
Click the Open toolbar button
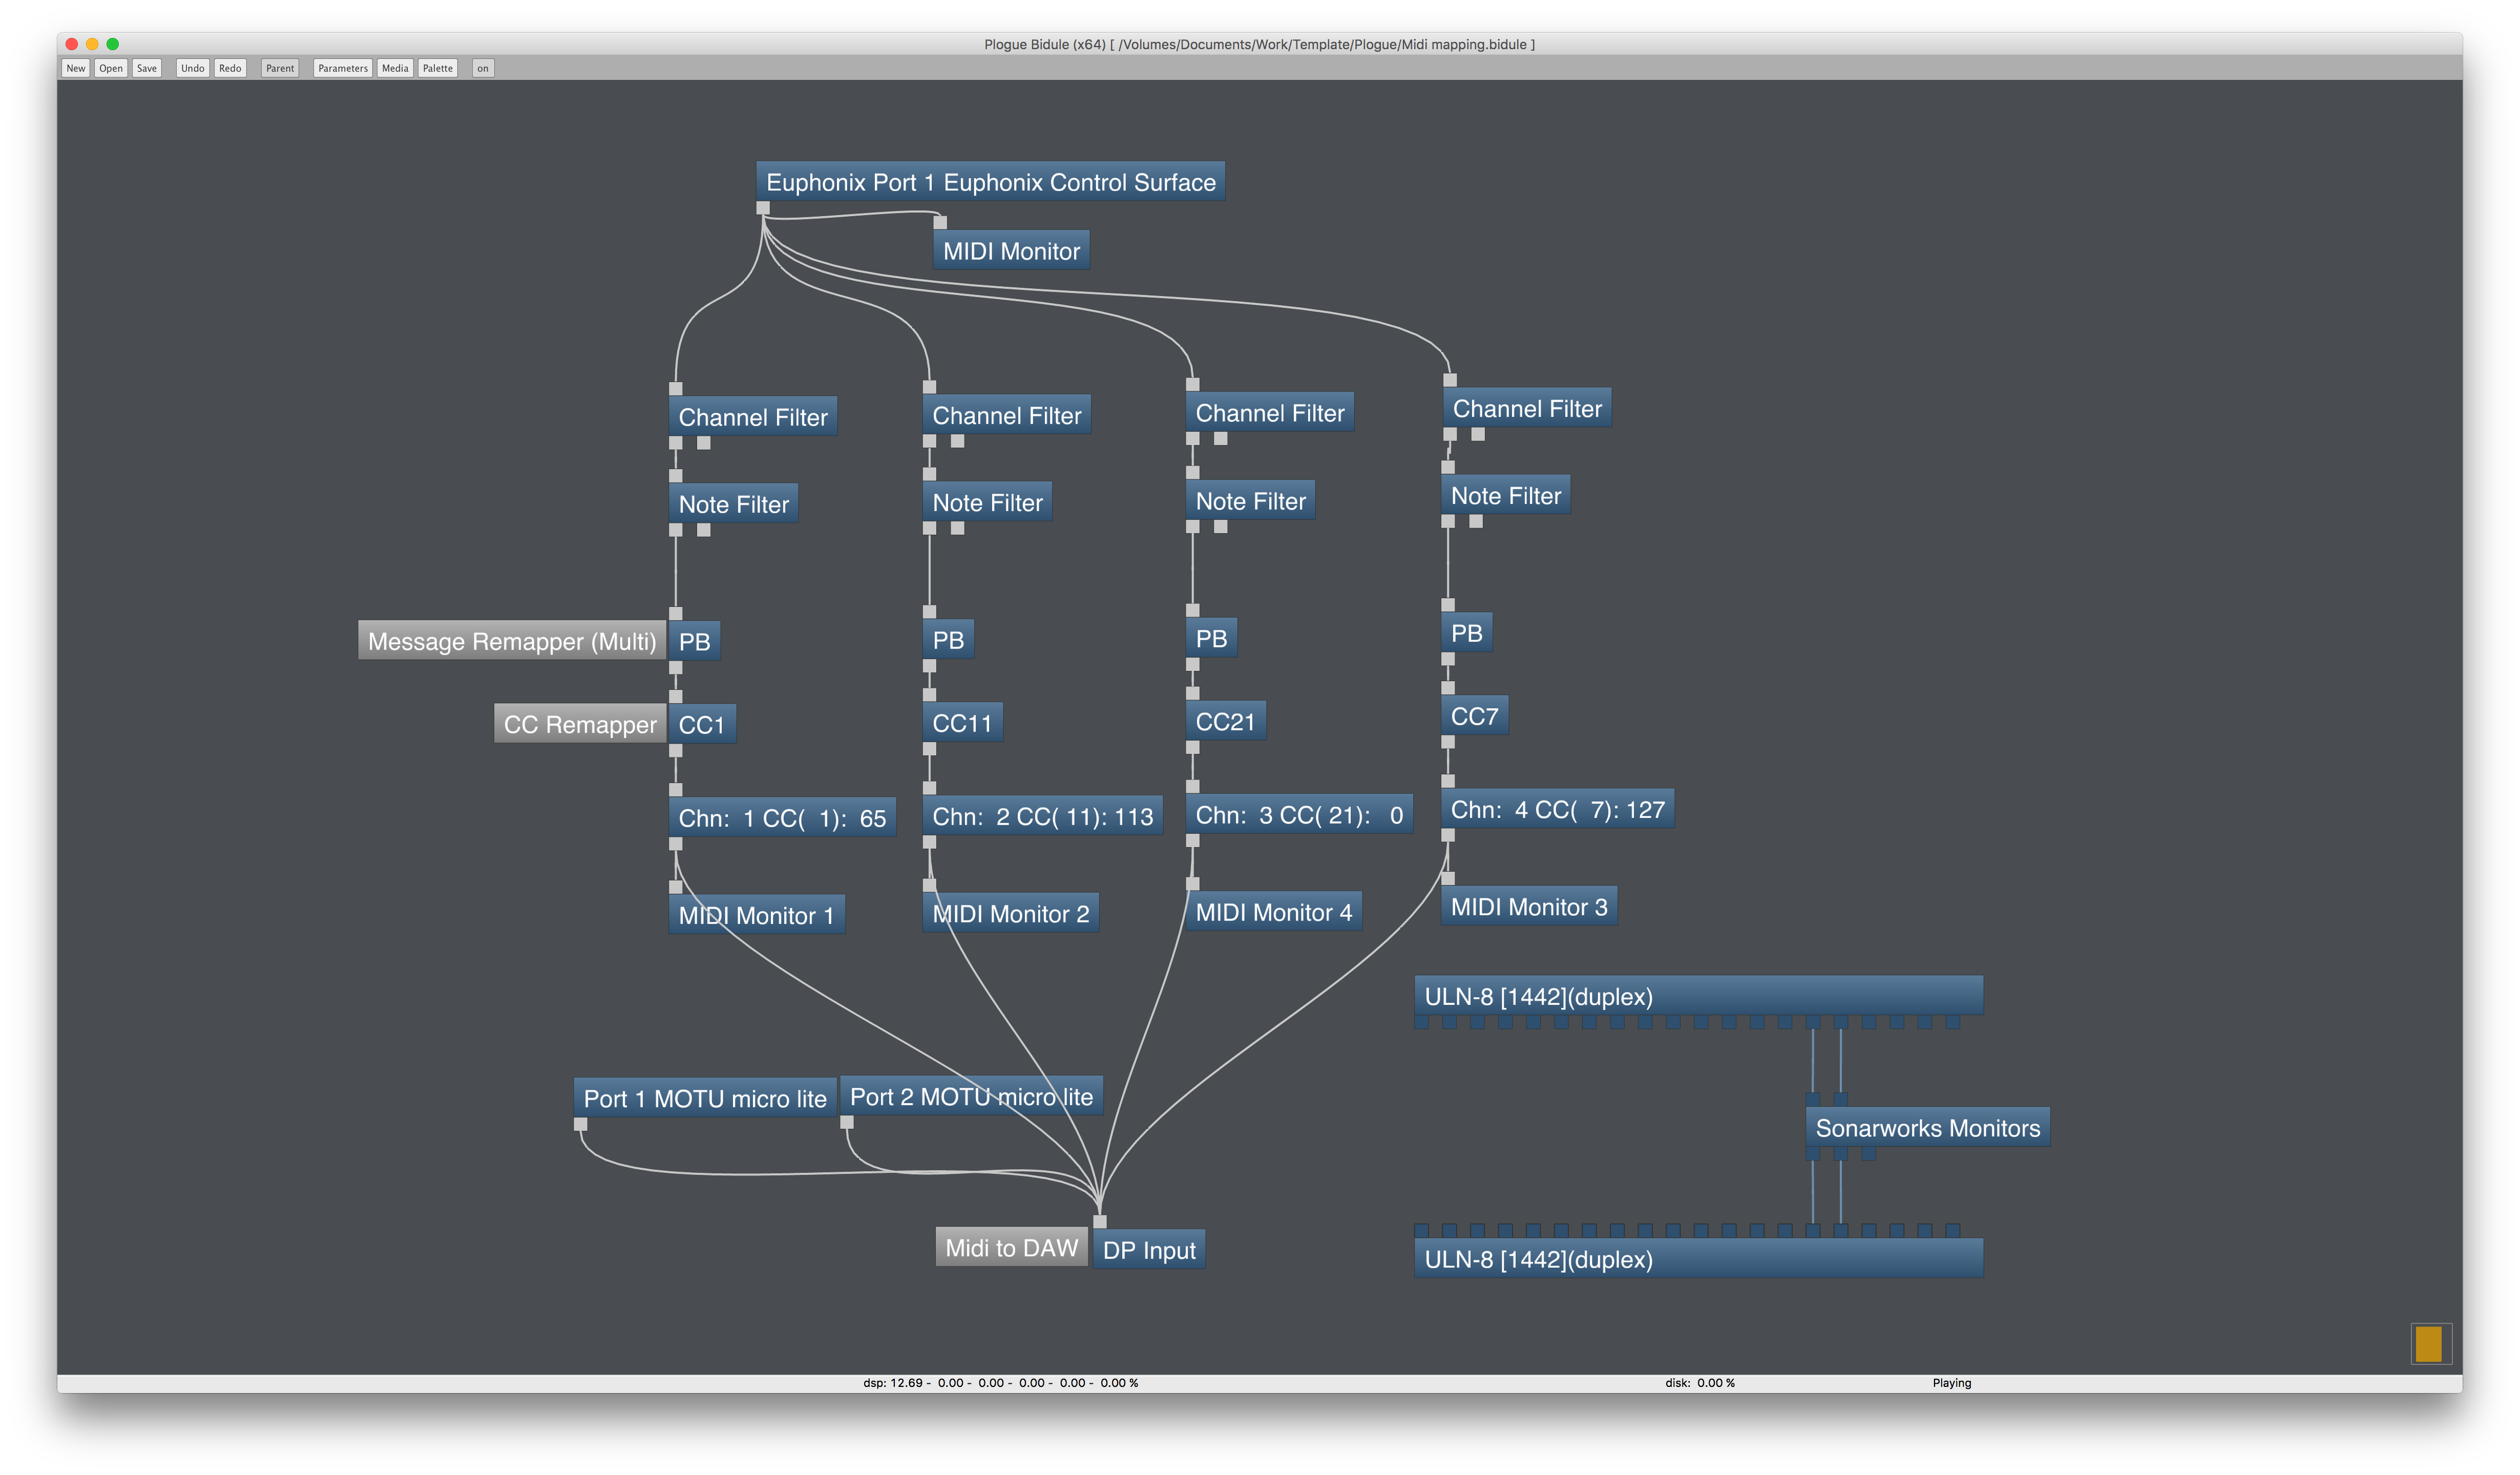(111, 68)
